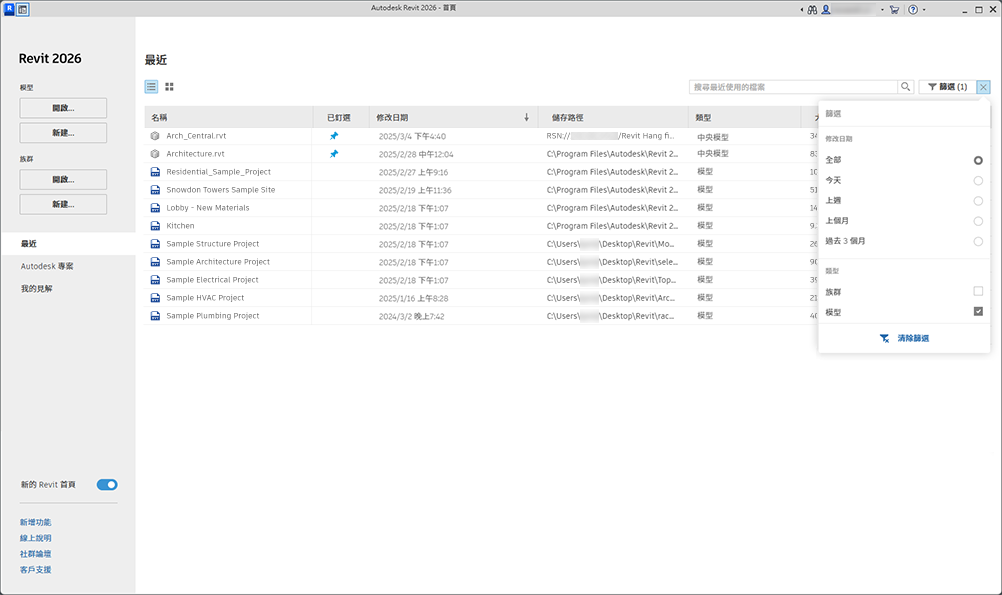Image resolution: width=1002 pixels, height=595 pixels.
Task: Select 過去 3 個月 radio button
Action: 978,242
